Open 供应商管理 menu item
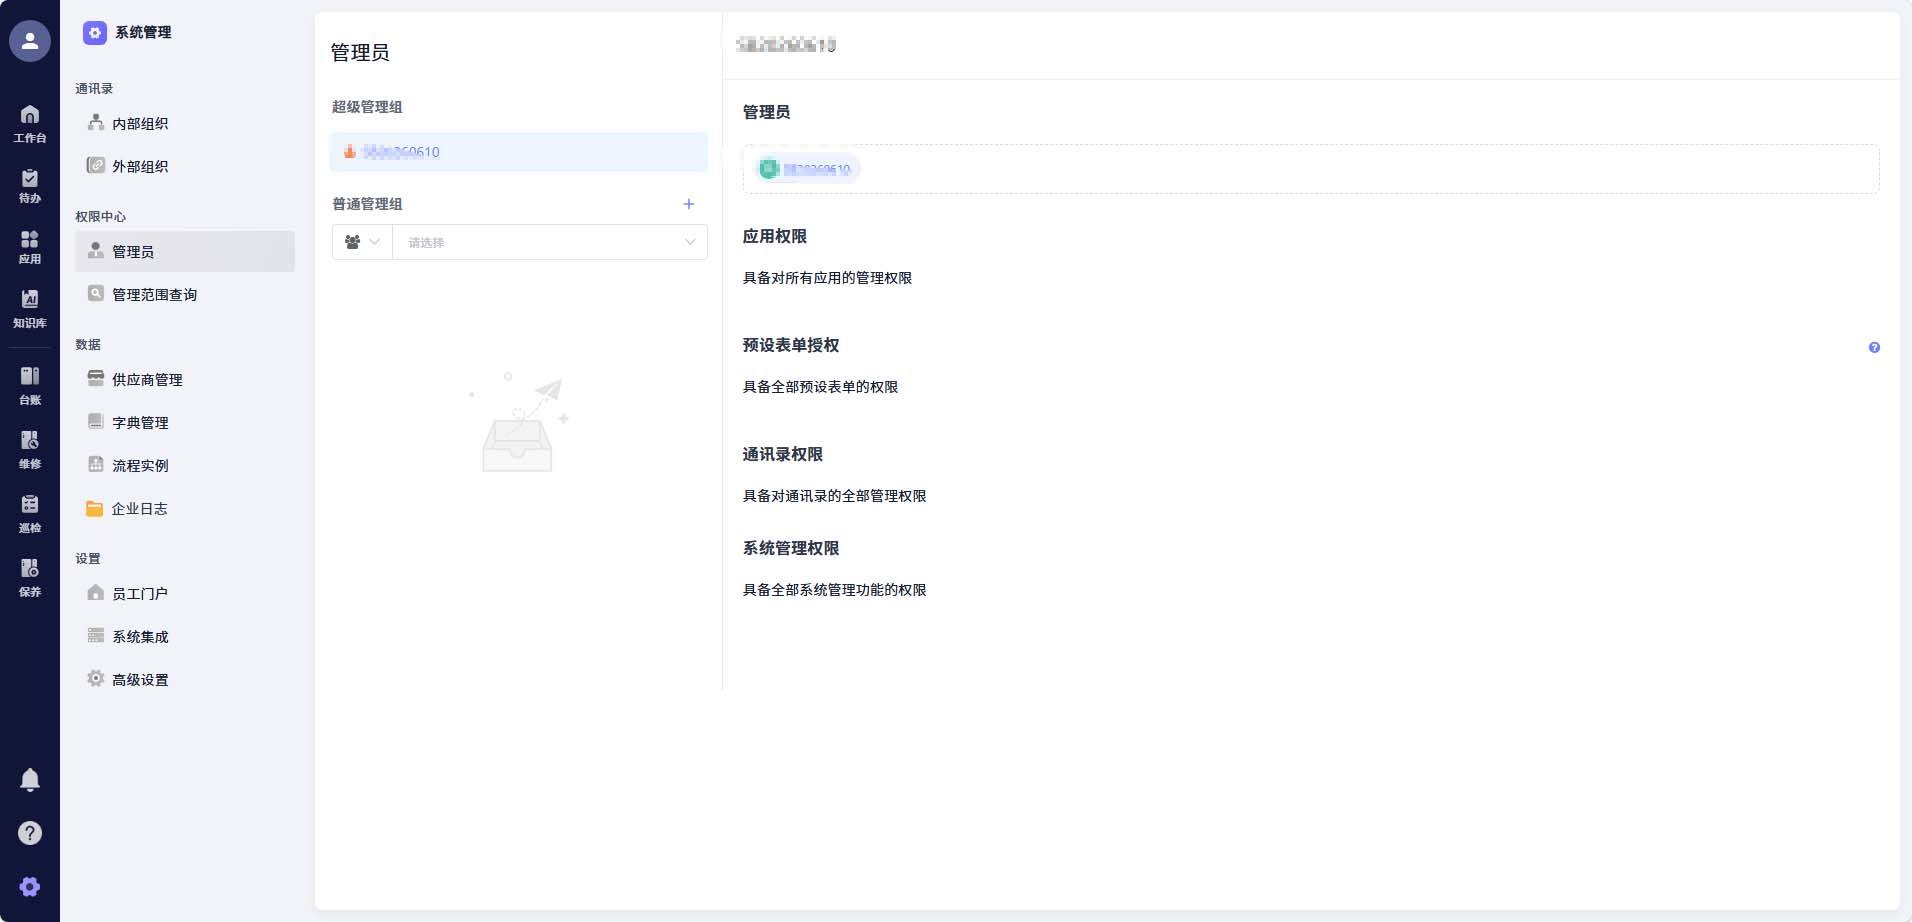Viewport: 1912px width, 922px height. pos(185,379)
